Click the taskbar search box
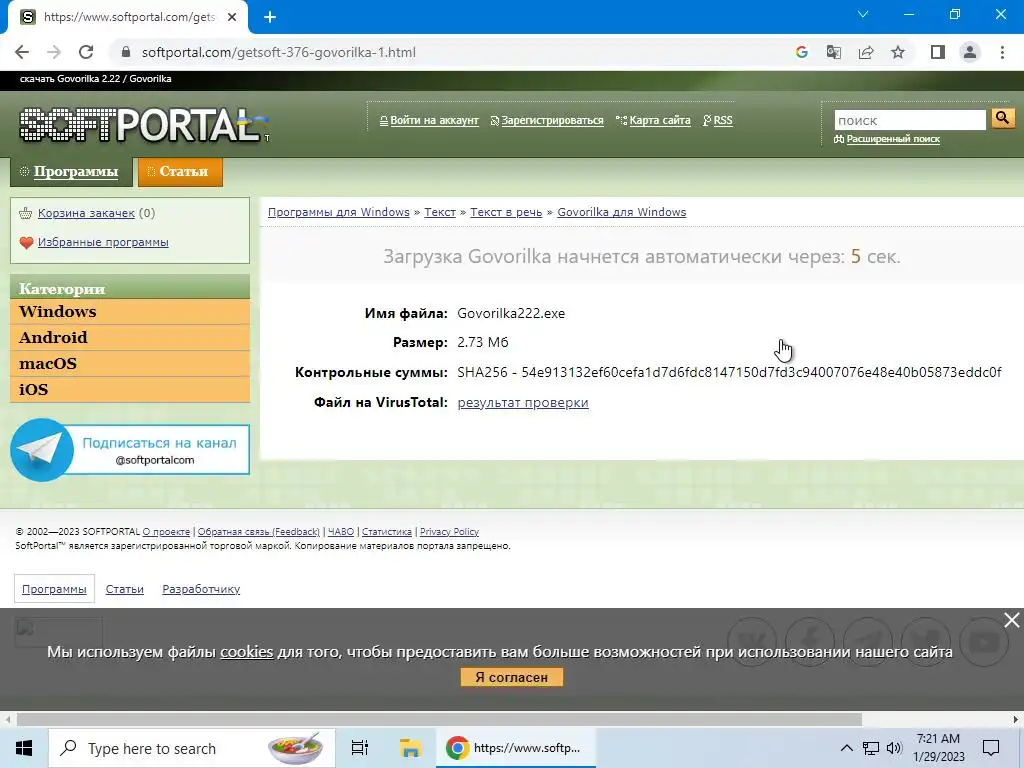 (192, 748)
